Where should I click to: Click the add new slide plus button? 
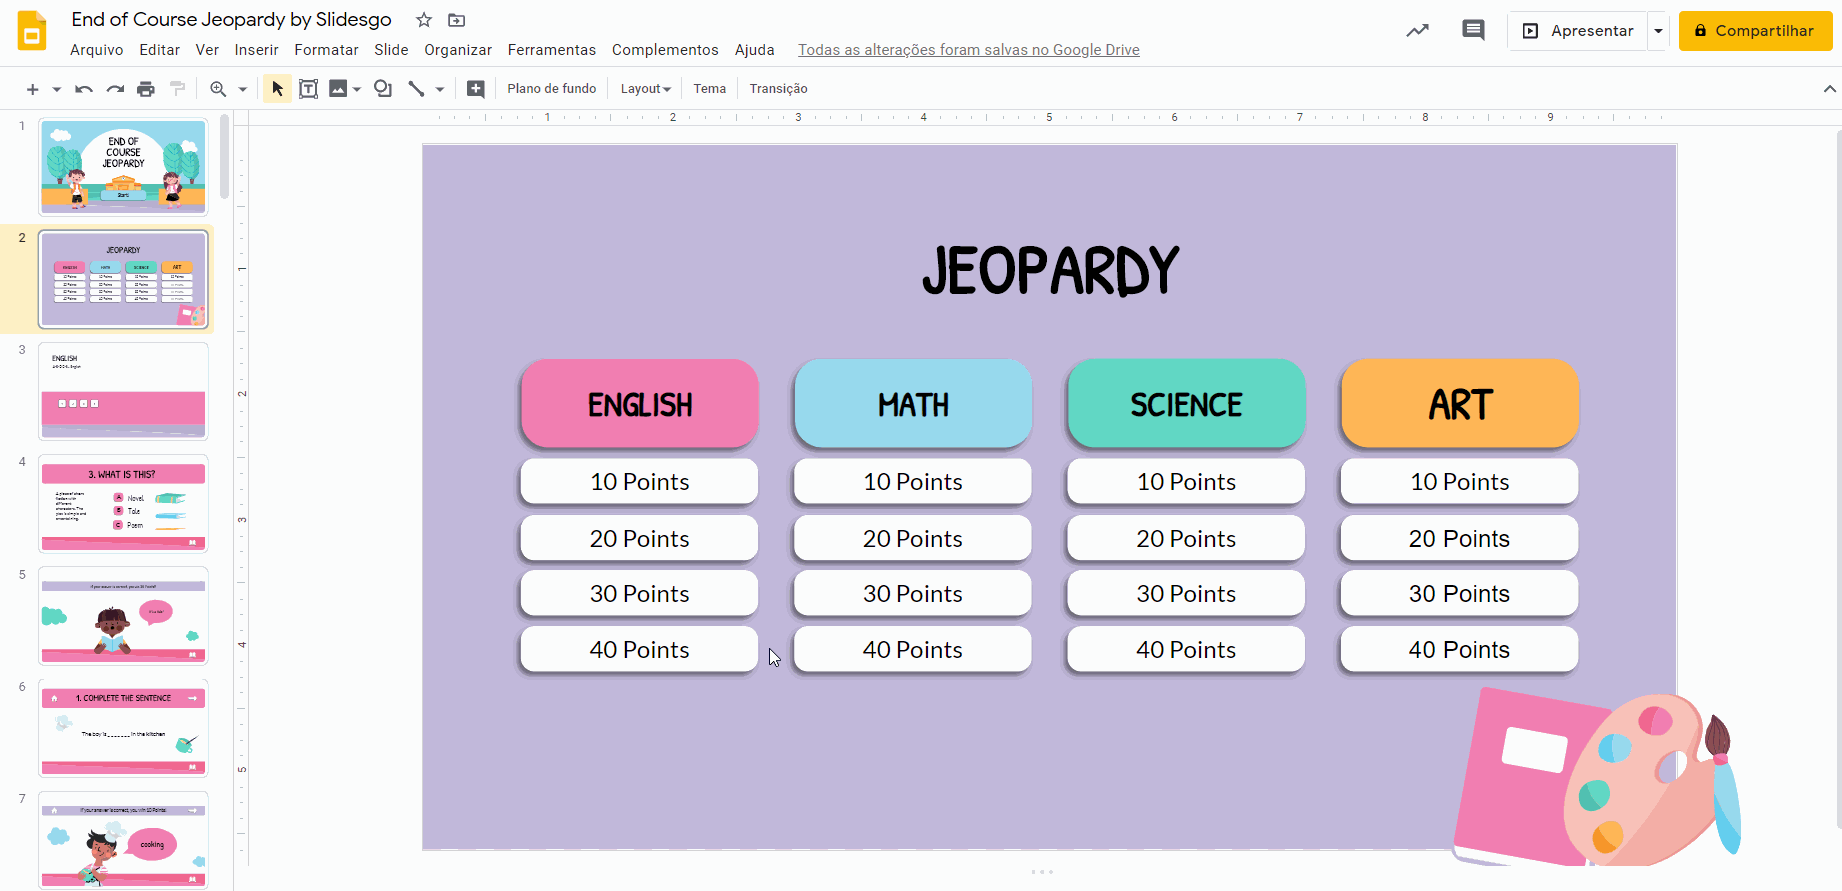(32, 89)
